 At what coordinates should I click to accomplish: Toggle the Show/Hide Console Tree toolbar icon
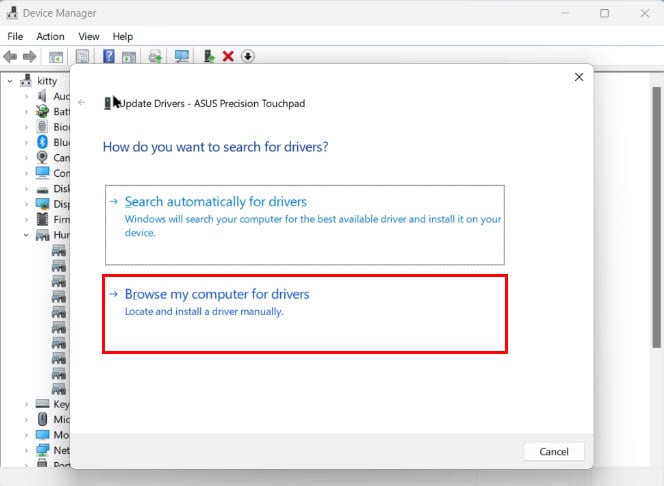tap(56, 57)
